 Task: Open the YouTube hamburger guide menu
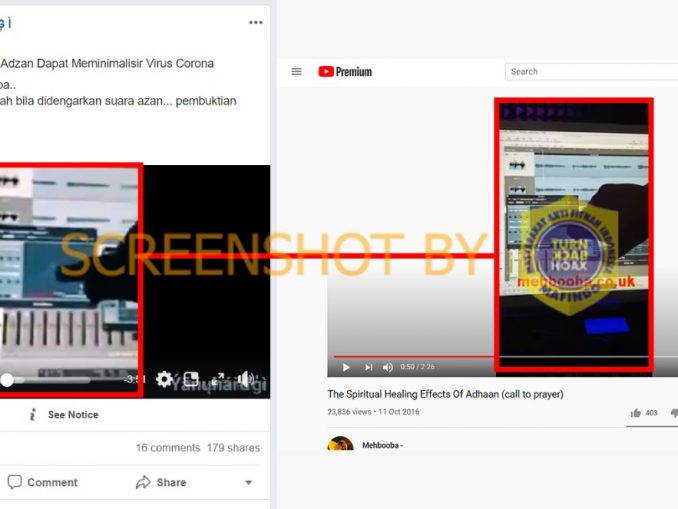tap(296, 71)
